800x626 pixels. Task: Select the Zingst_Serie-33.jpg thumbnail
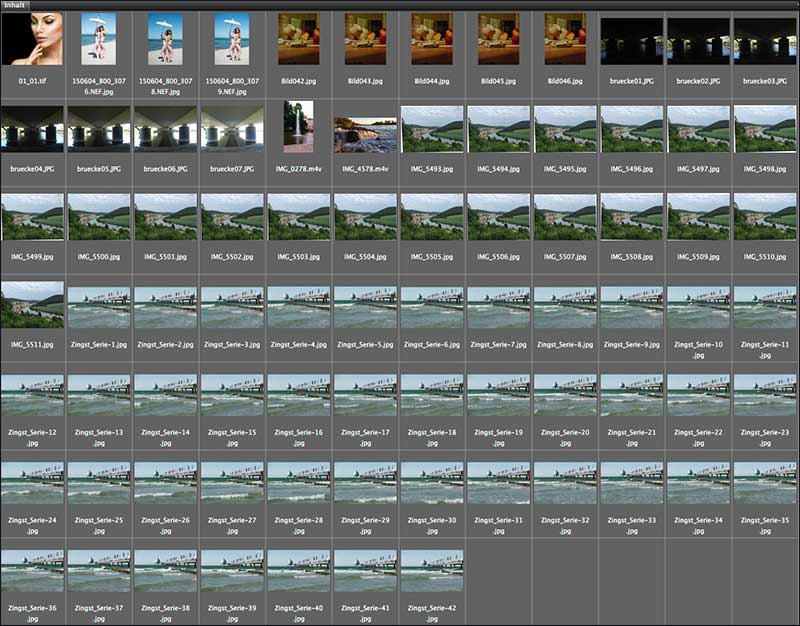click(632, 483)
